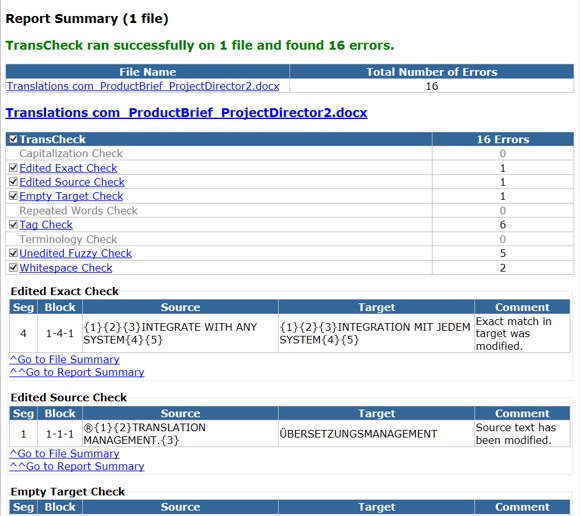Screen dimensions: 580x516
Task: Jump to the Edited Source Check section
Action: pos(72,182)
